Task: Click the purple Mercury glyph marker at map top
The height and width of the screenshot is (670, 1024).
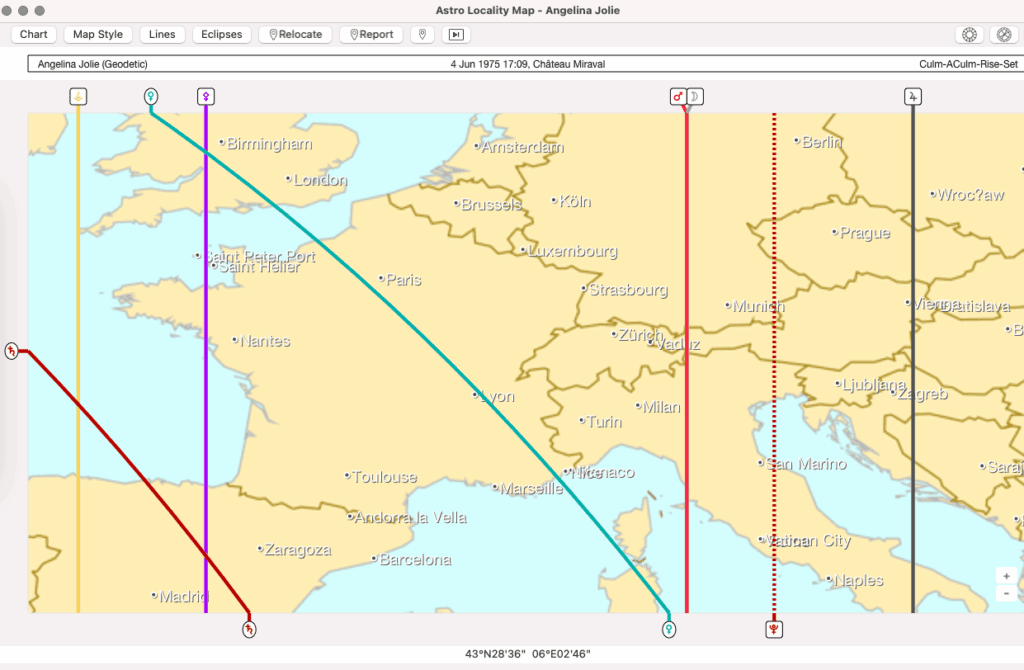Action: [x=206, y=96]
